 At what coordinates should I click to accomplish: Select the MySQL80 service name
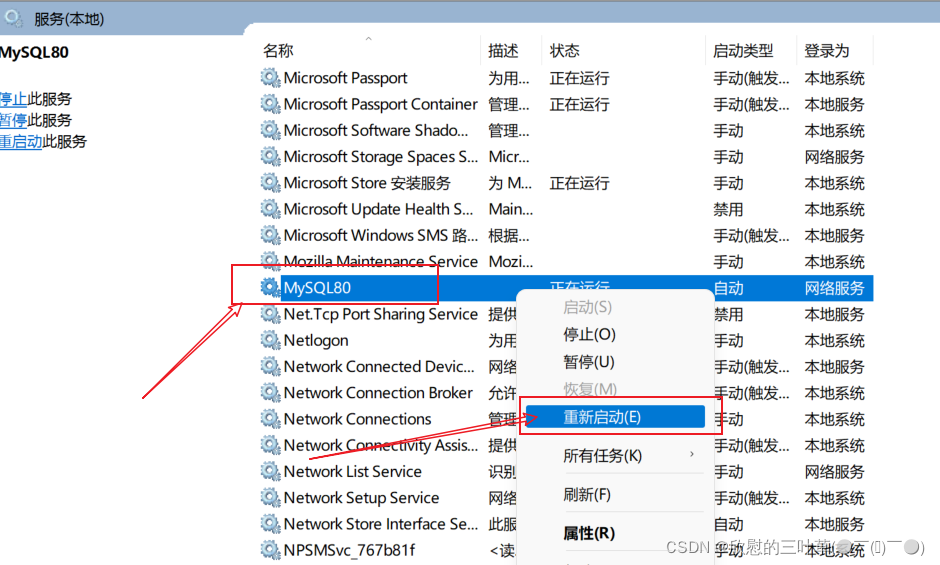317,288
